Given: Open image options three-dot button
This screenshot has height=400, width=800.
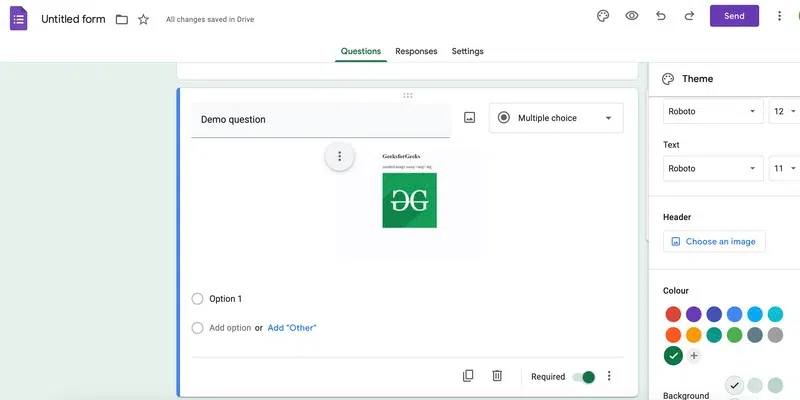Looking at the screenshot, I should 339,156.
